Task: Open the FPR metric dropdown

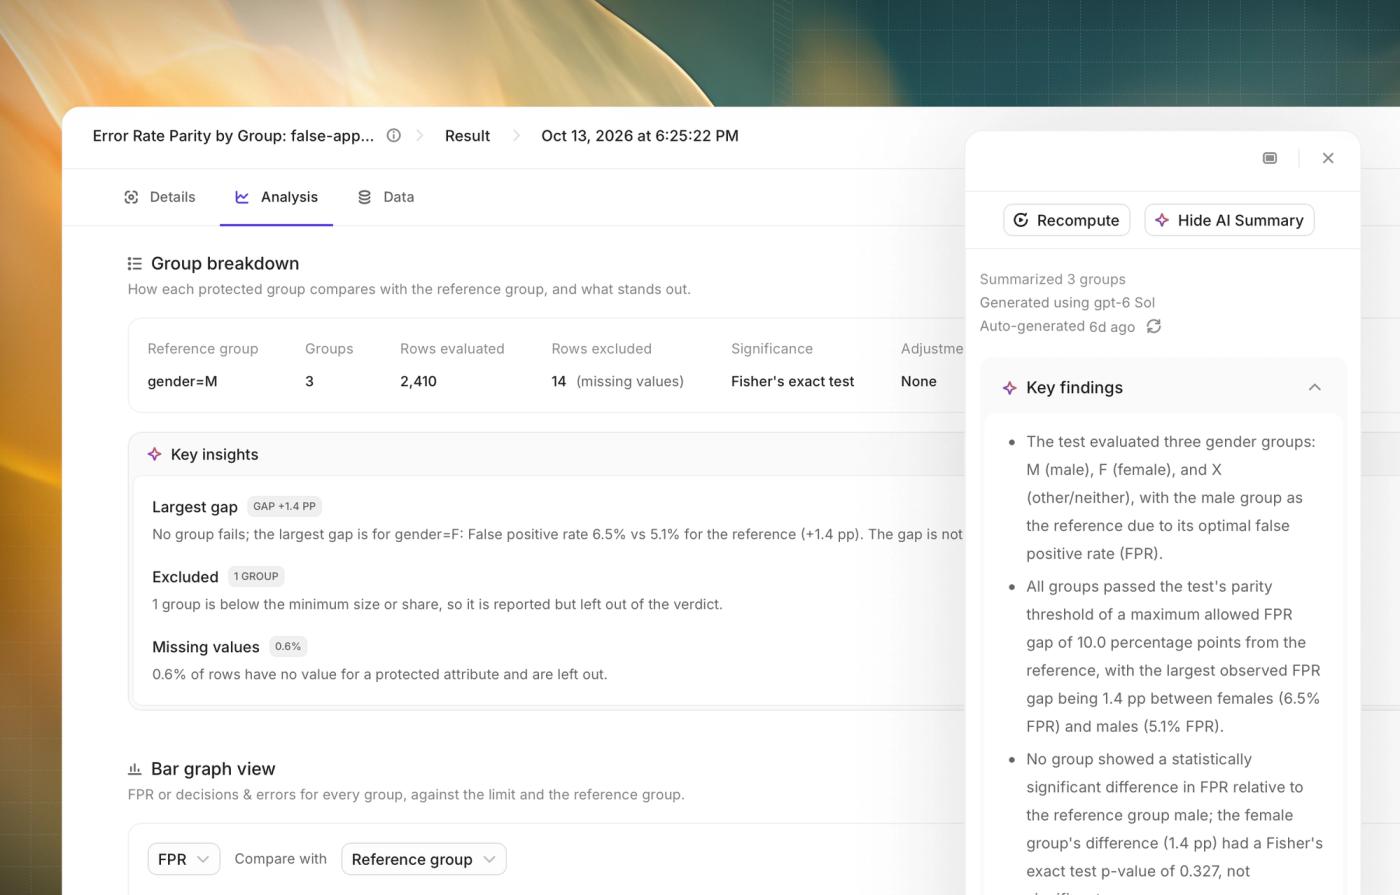Action: pyautogui.click(x=184, y=859)
